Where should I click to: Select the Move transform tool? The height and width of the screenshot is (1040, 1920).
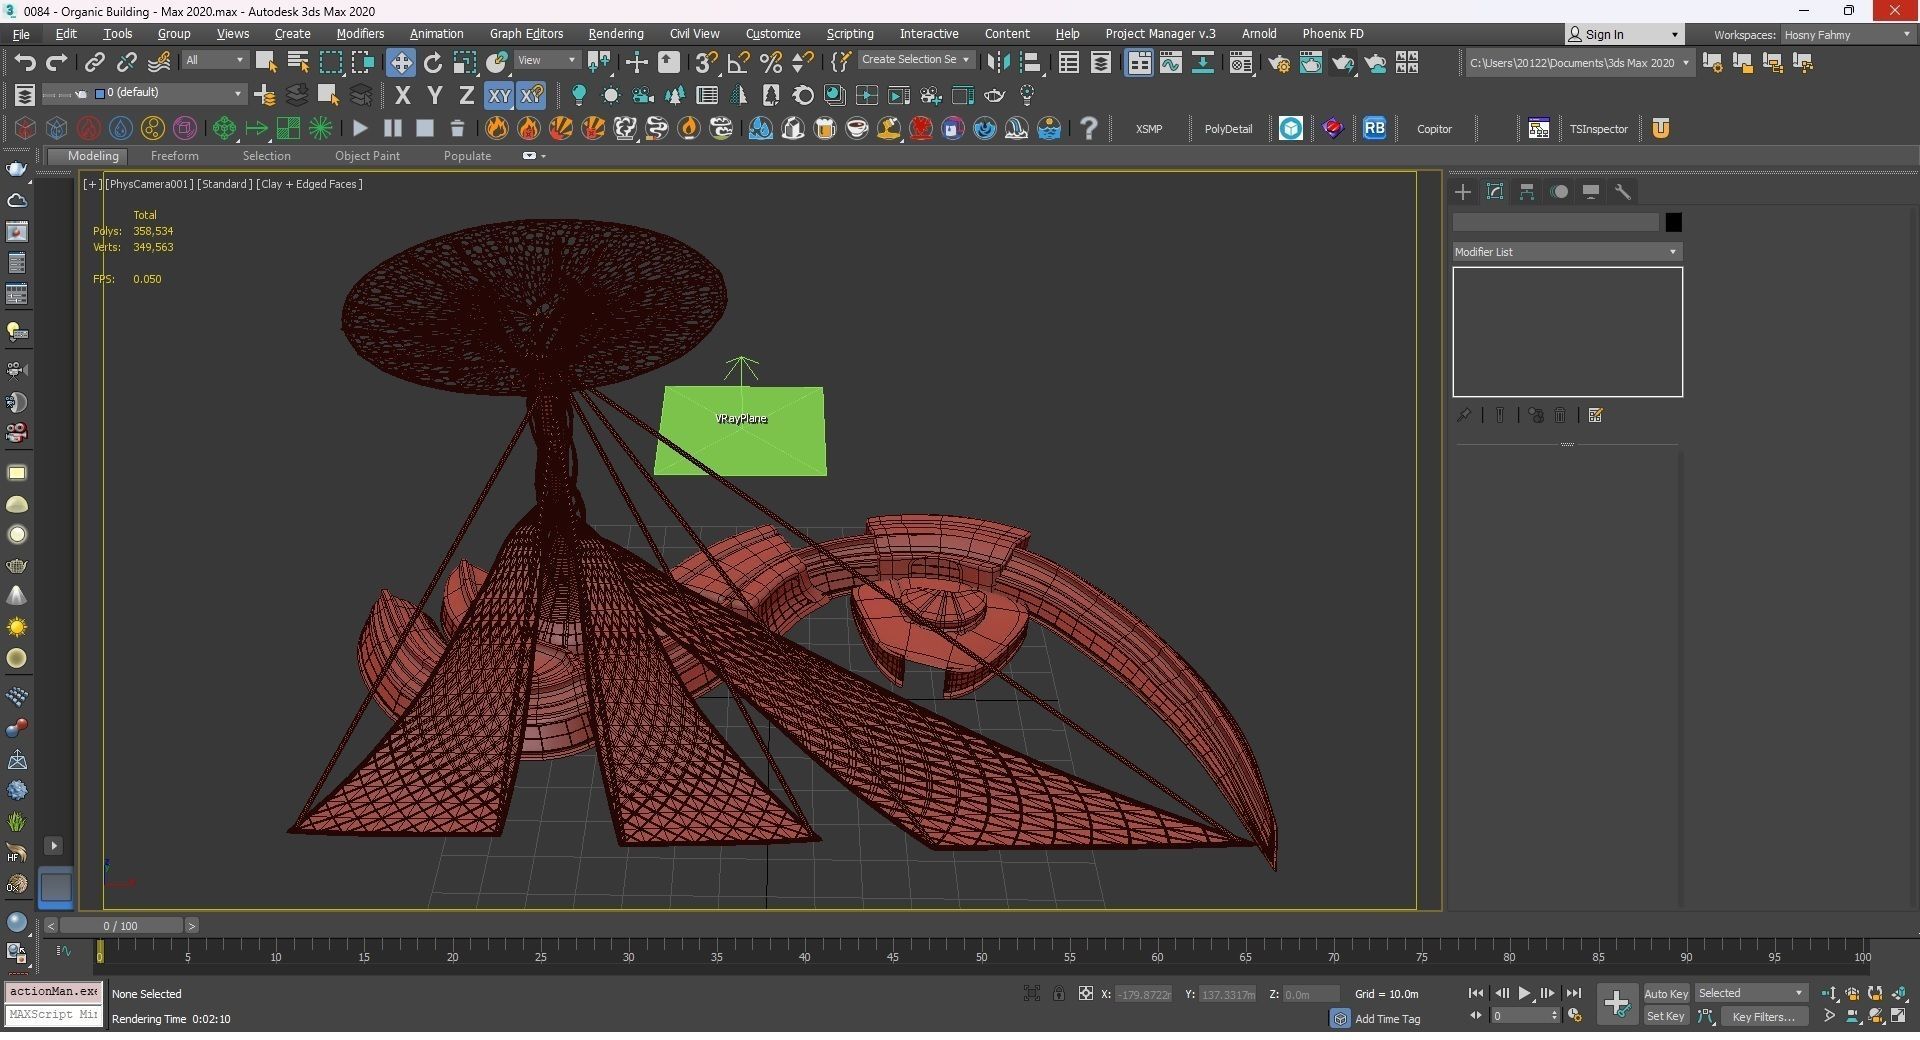point(400,63)
